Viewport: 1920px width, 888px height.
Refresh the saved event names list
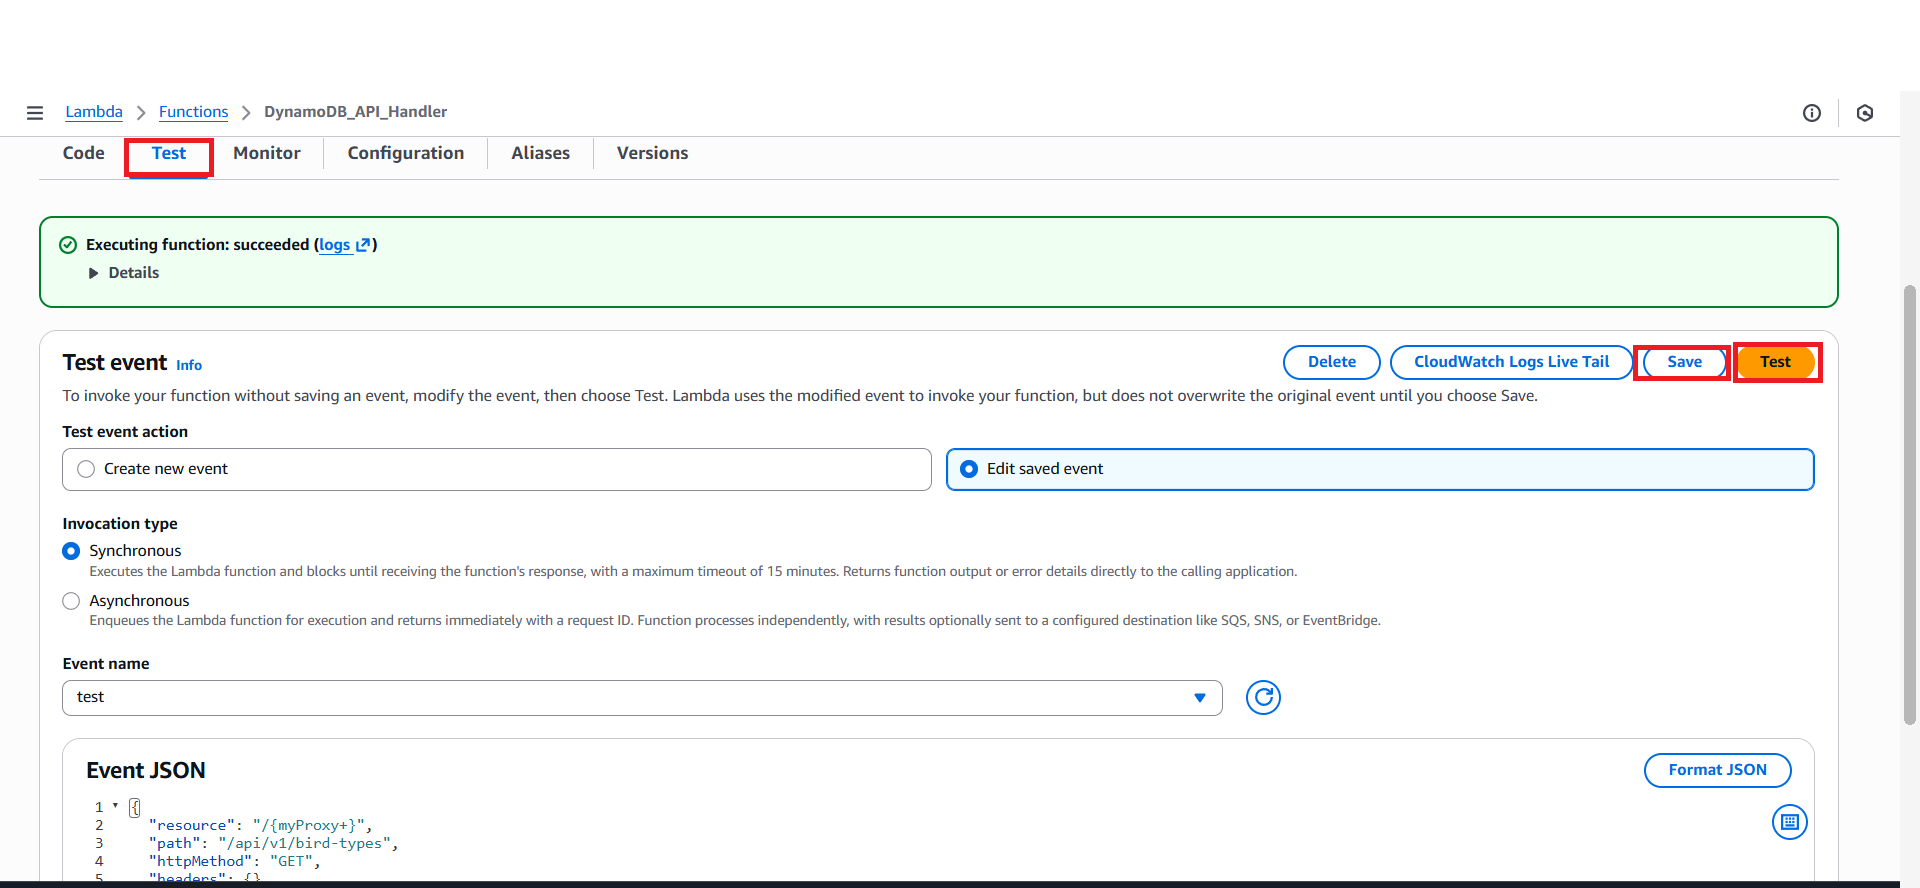(1263, 697)
